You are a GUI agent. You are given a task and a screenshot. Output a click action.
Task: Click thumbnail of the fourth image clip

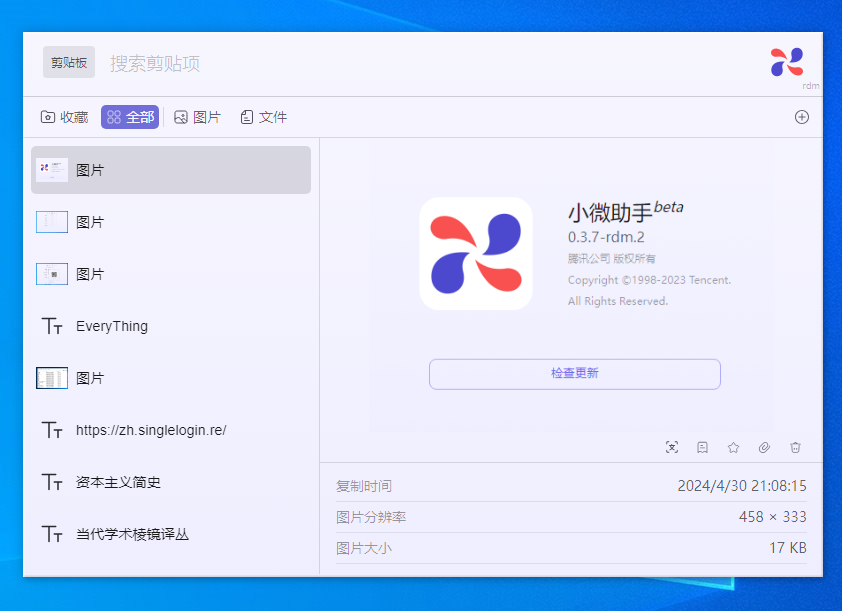(52, 378)
